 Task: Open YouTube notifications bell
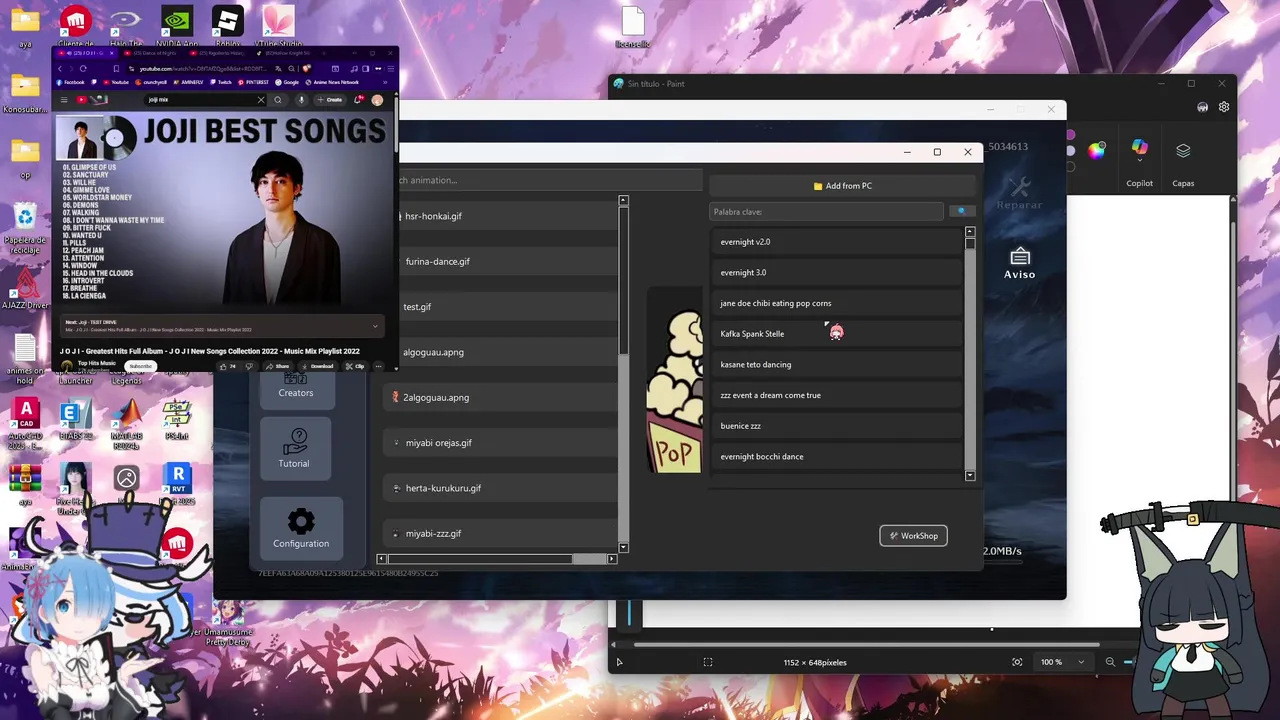[x=358, y=100]
